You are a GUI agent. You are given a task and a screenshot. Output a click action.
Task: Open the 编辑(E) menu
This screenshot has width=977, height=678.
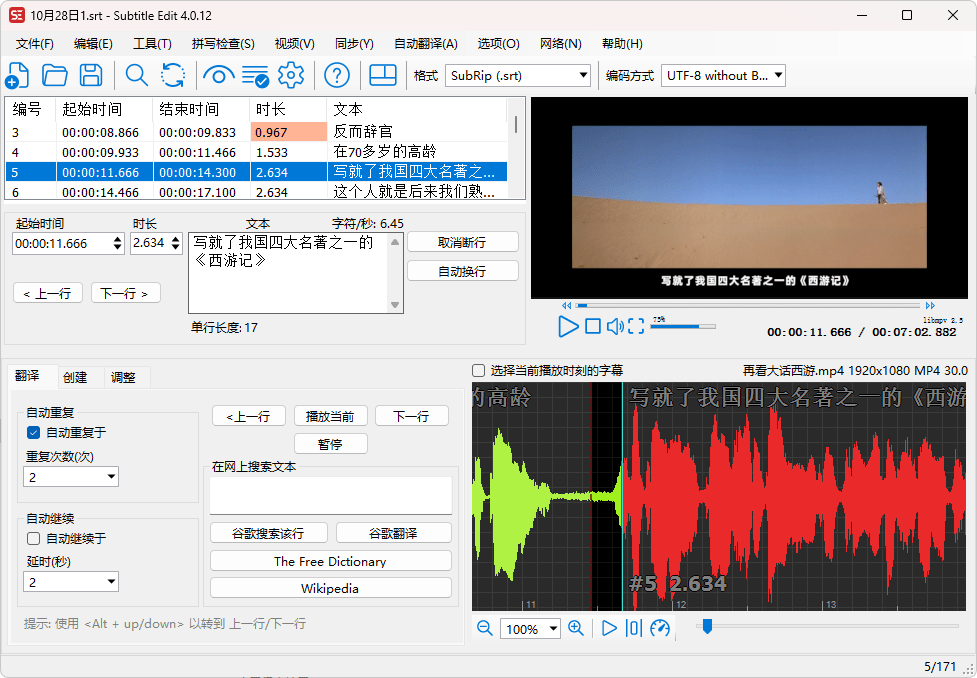[x=93, y=44]
